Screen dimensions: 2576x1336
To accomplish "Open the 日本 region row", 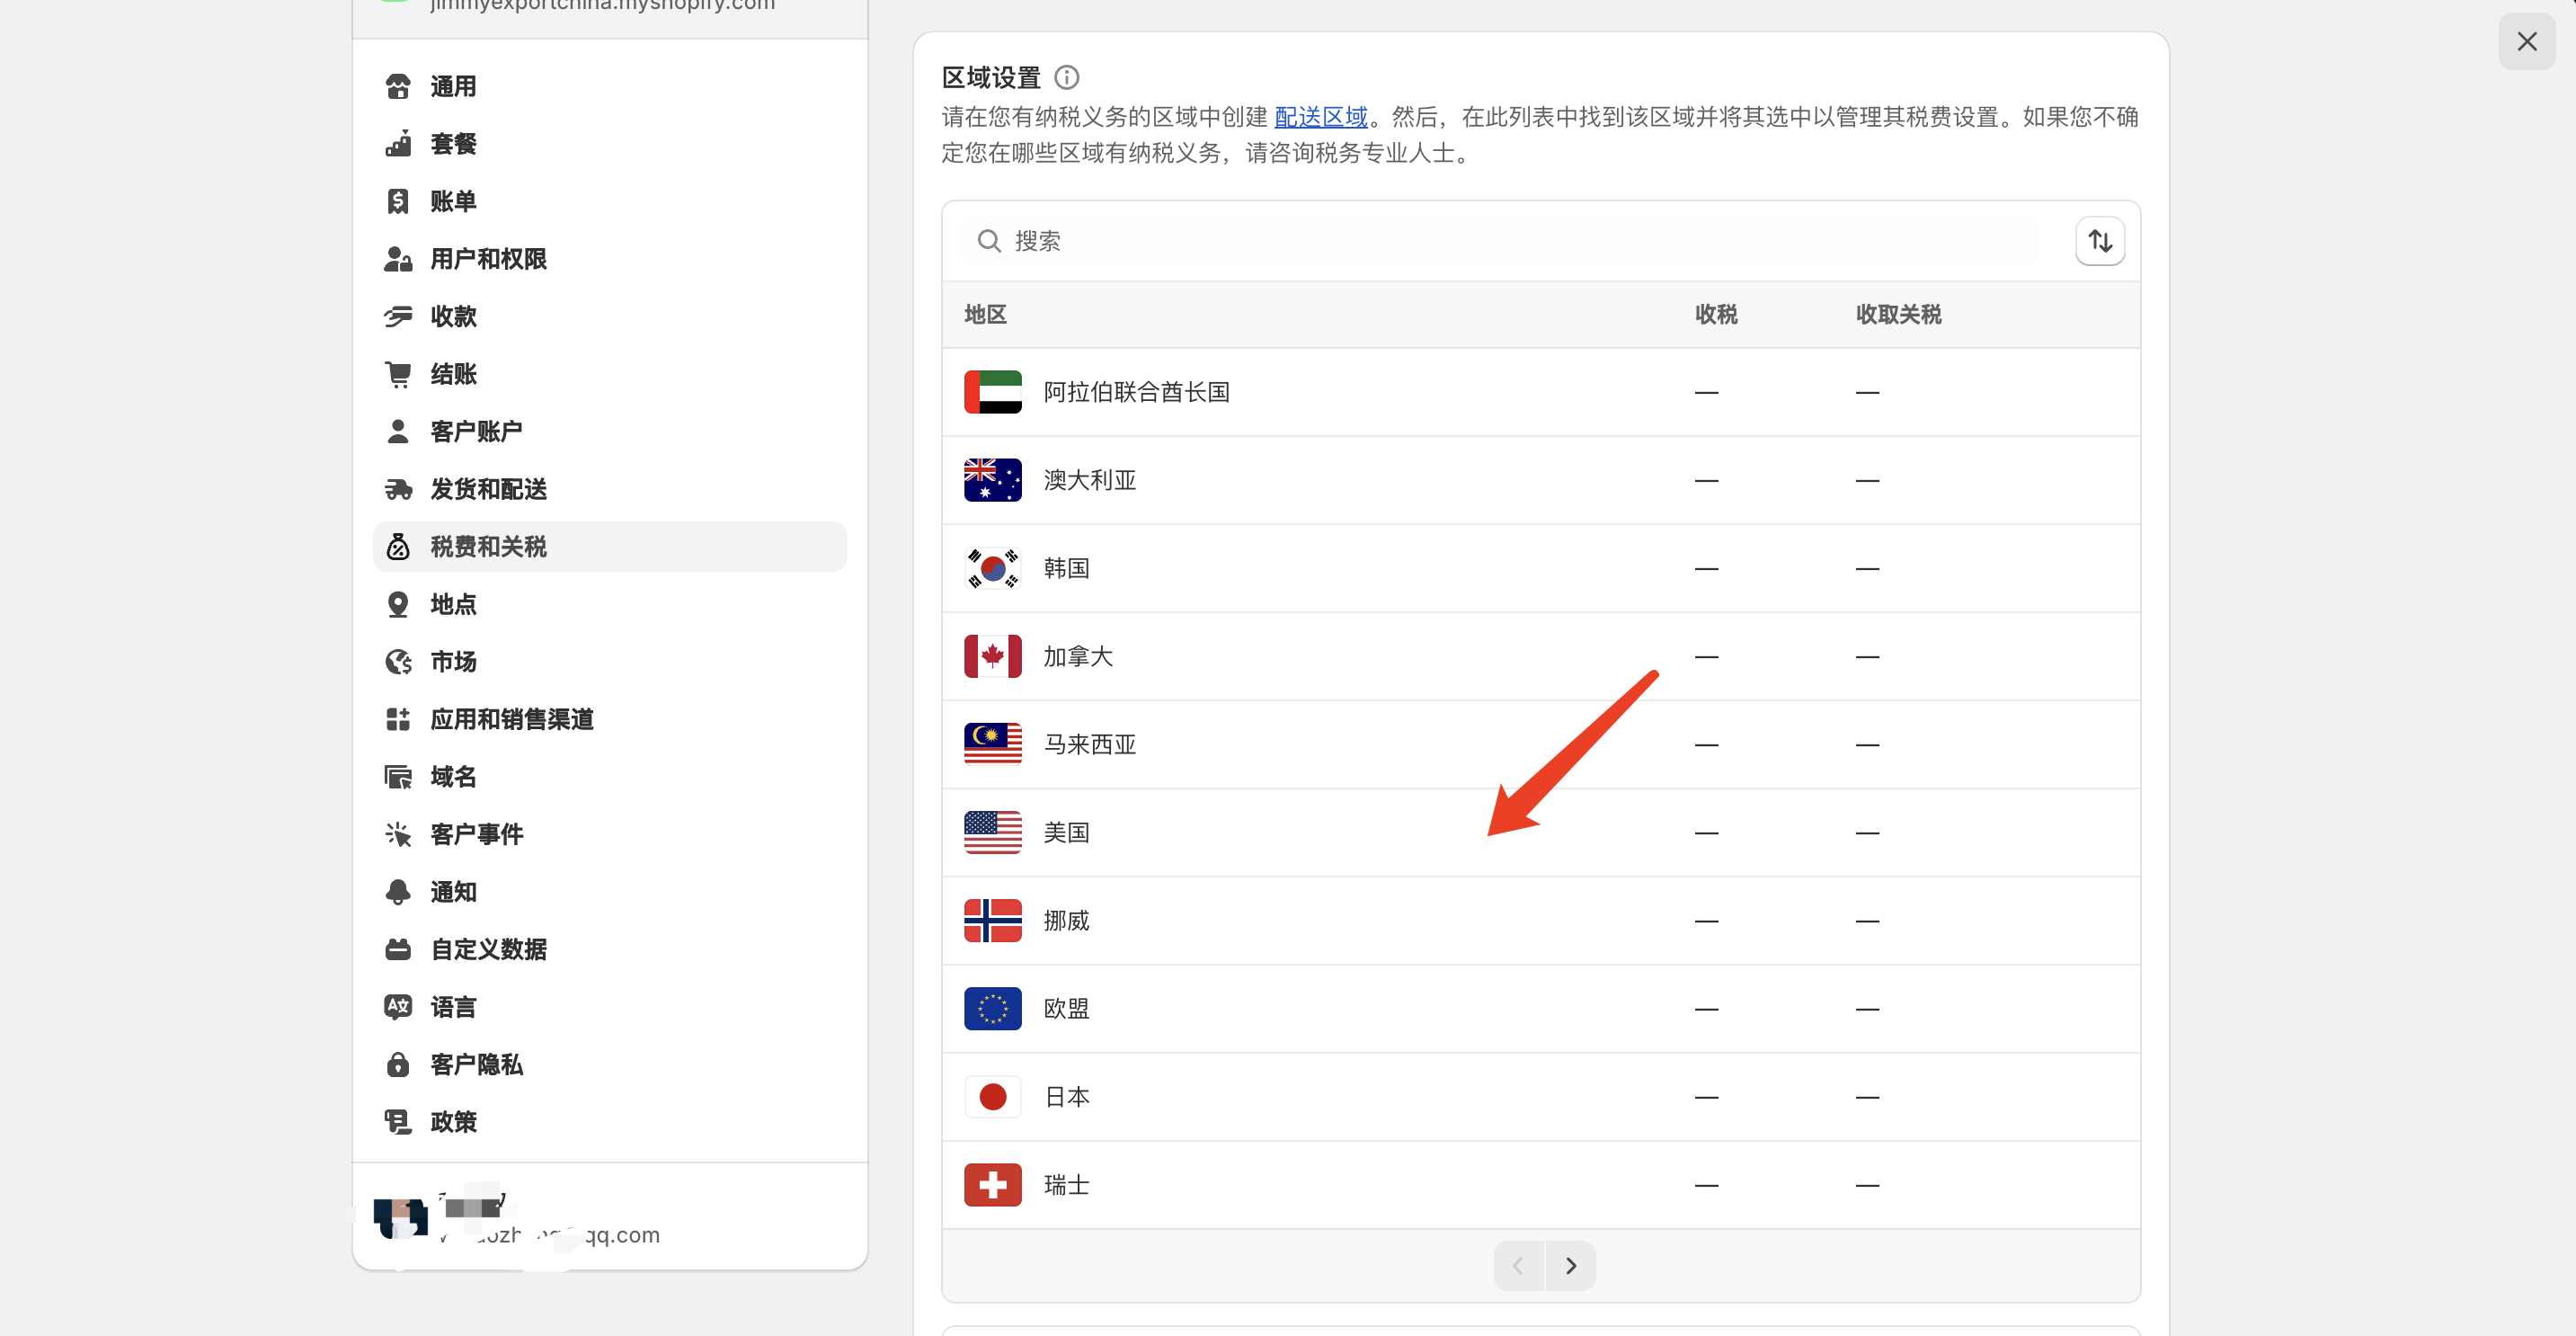I will [x=1541, y=1097].
